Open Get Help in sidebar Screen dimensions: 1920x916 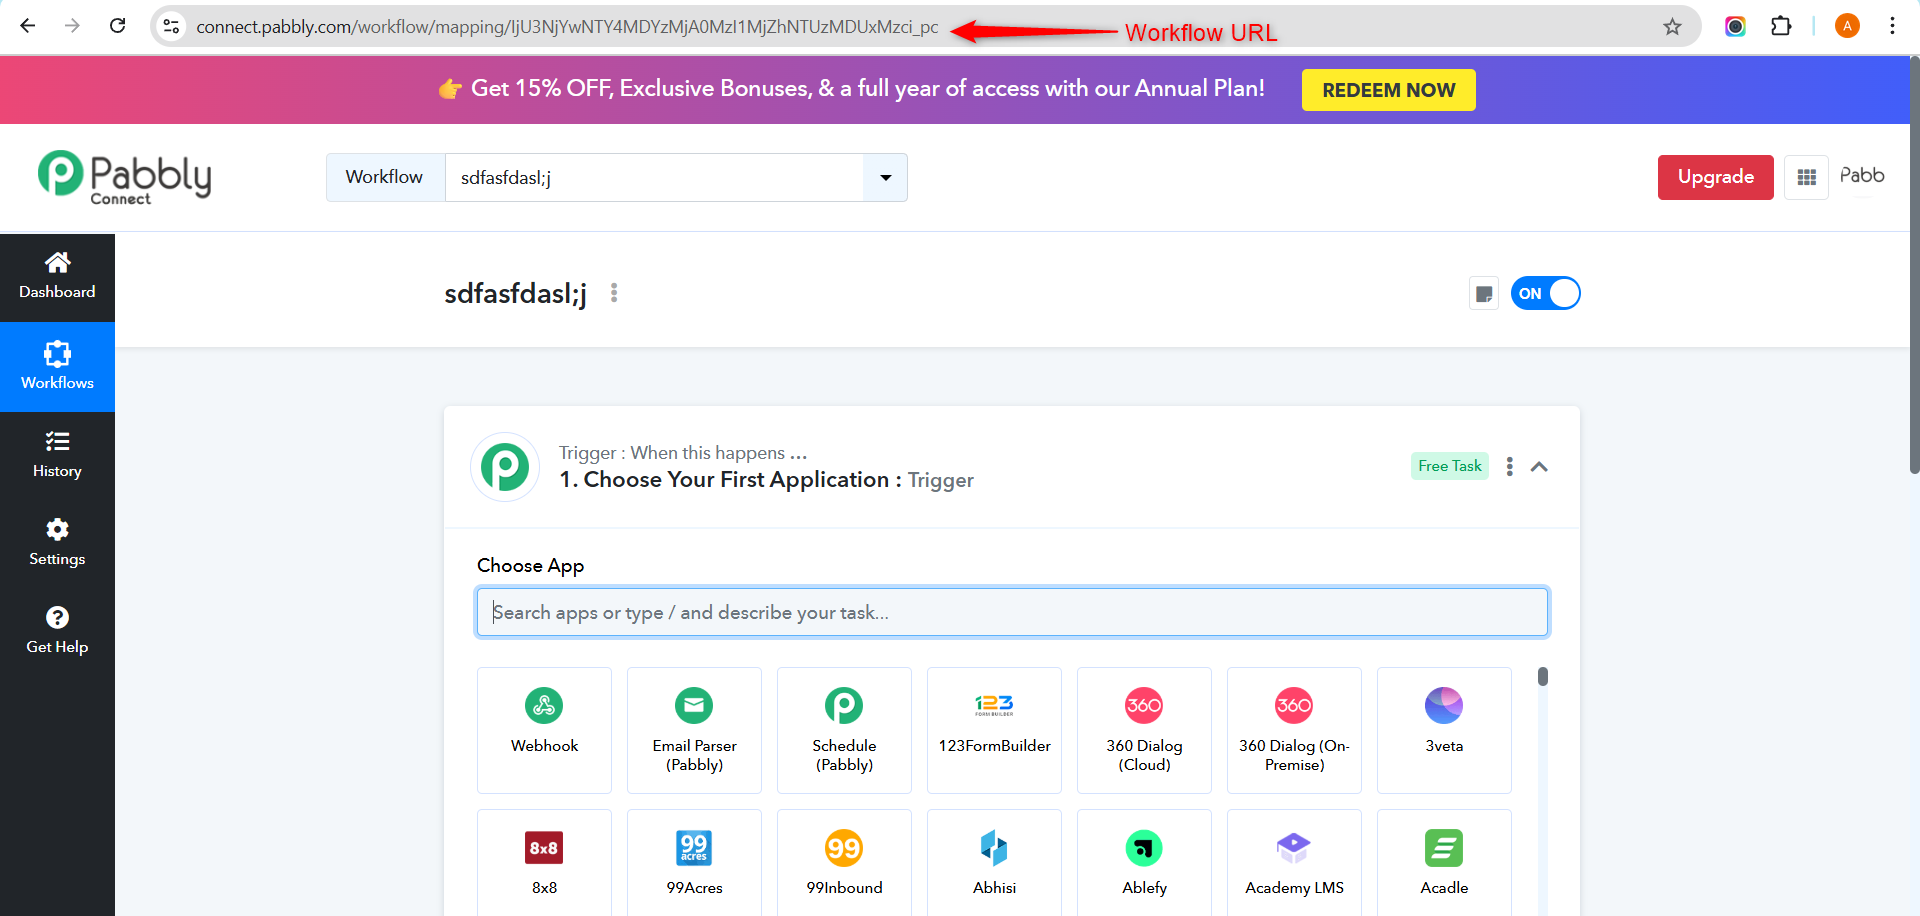(x=57, y=631)
